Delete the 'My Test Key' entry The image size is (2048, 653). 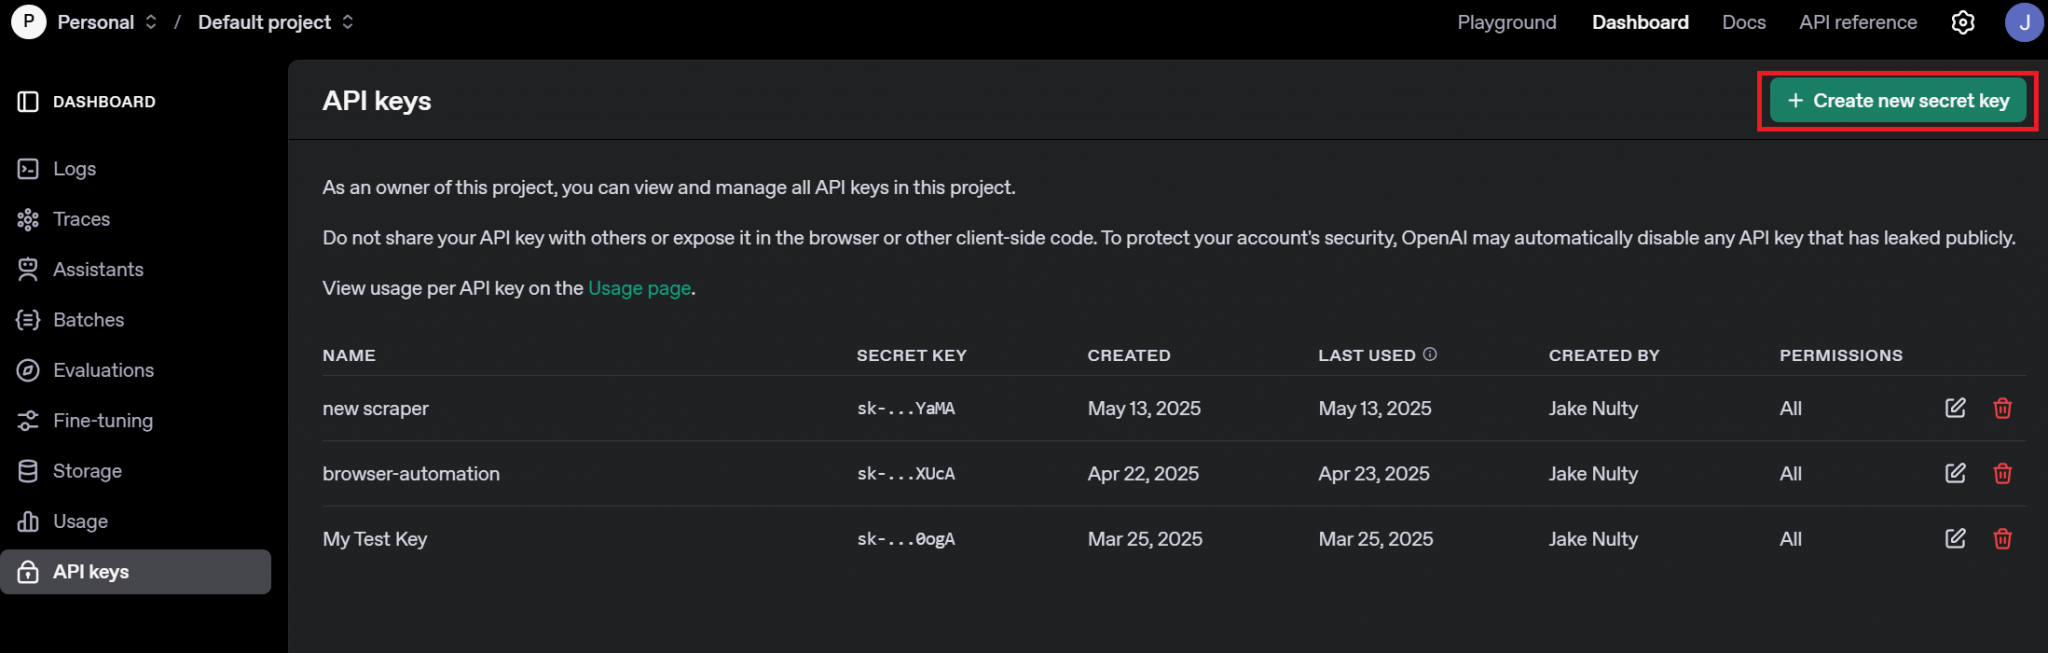coord(2002,539)
